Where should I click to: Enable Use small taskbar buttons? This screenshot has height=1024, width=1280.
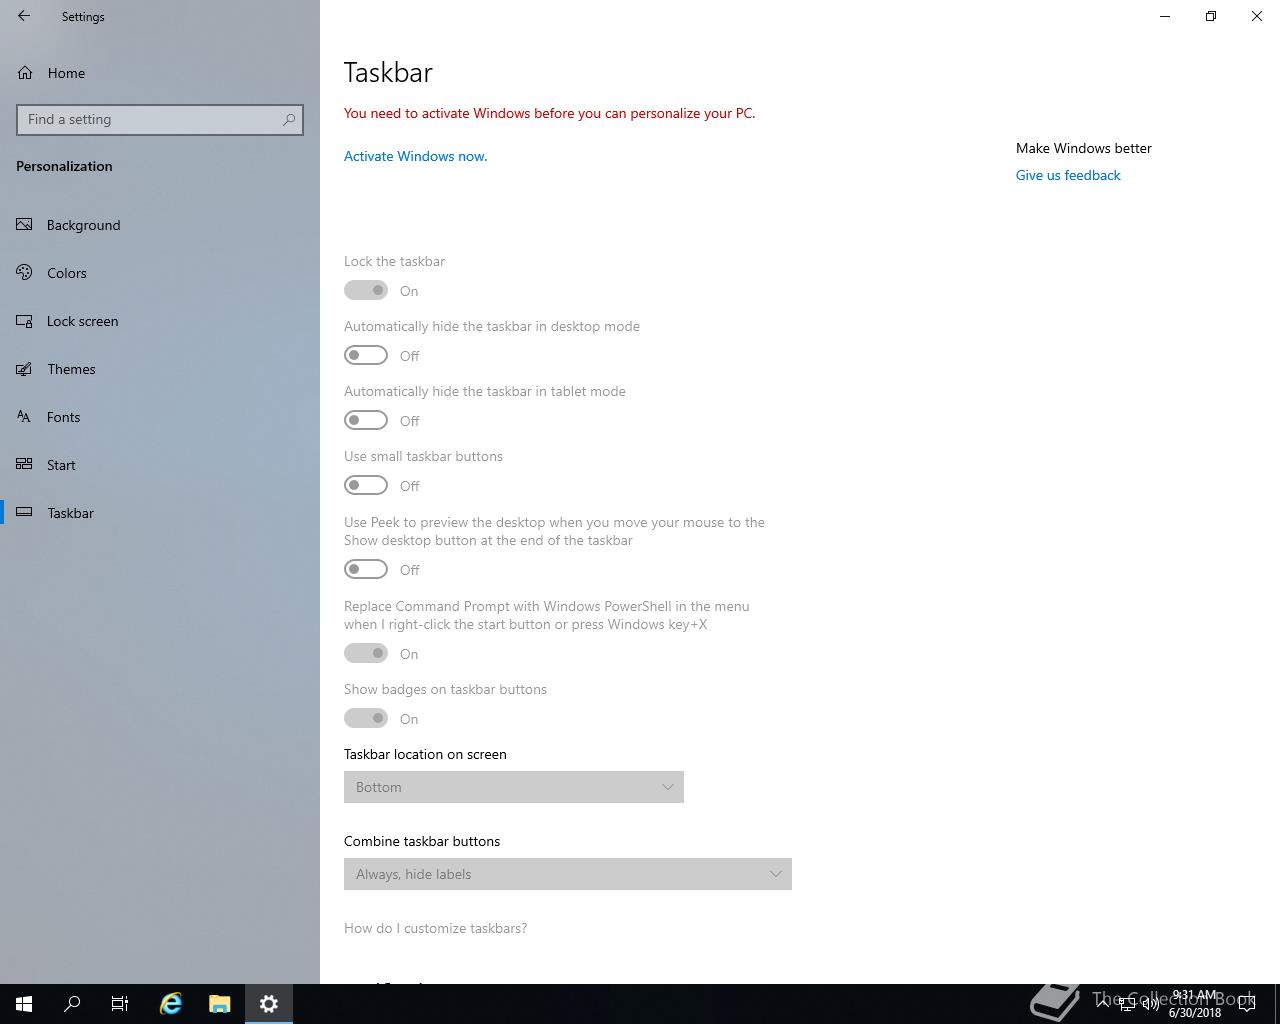click(366, 485)
